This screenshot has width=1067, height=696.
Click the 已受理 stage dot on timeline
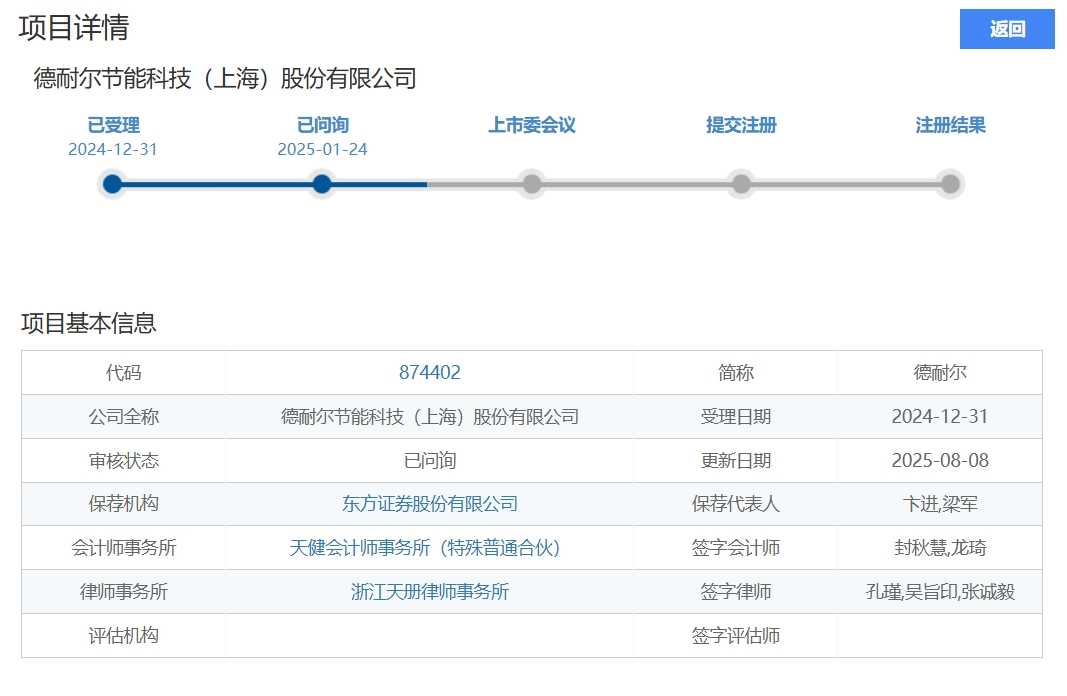tap(113, 184)
